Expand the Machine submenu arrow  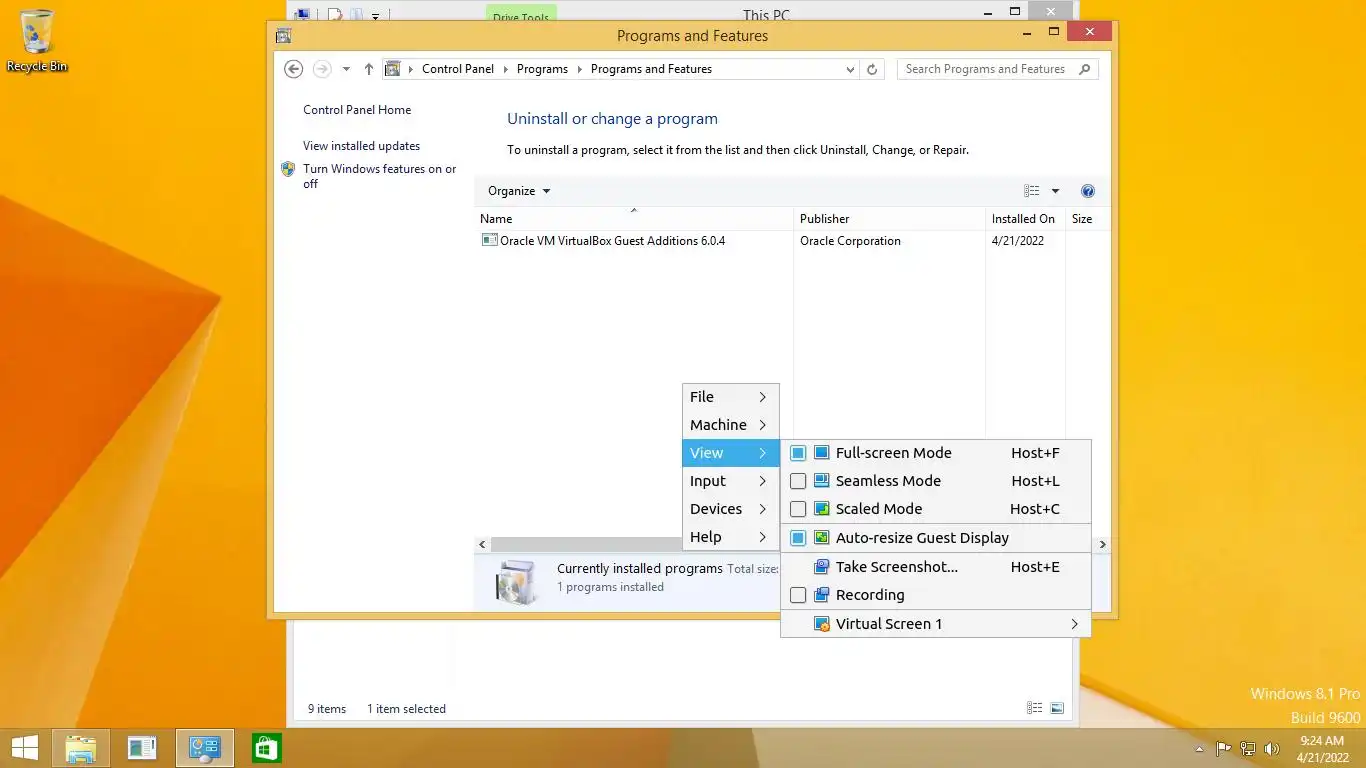[x=762, y=425]
